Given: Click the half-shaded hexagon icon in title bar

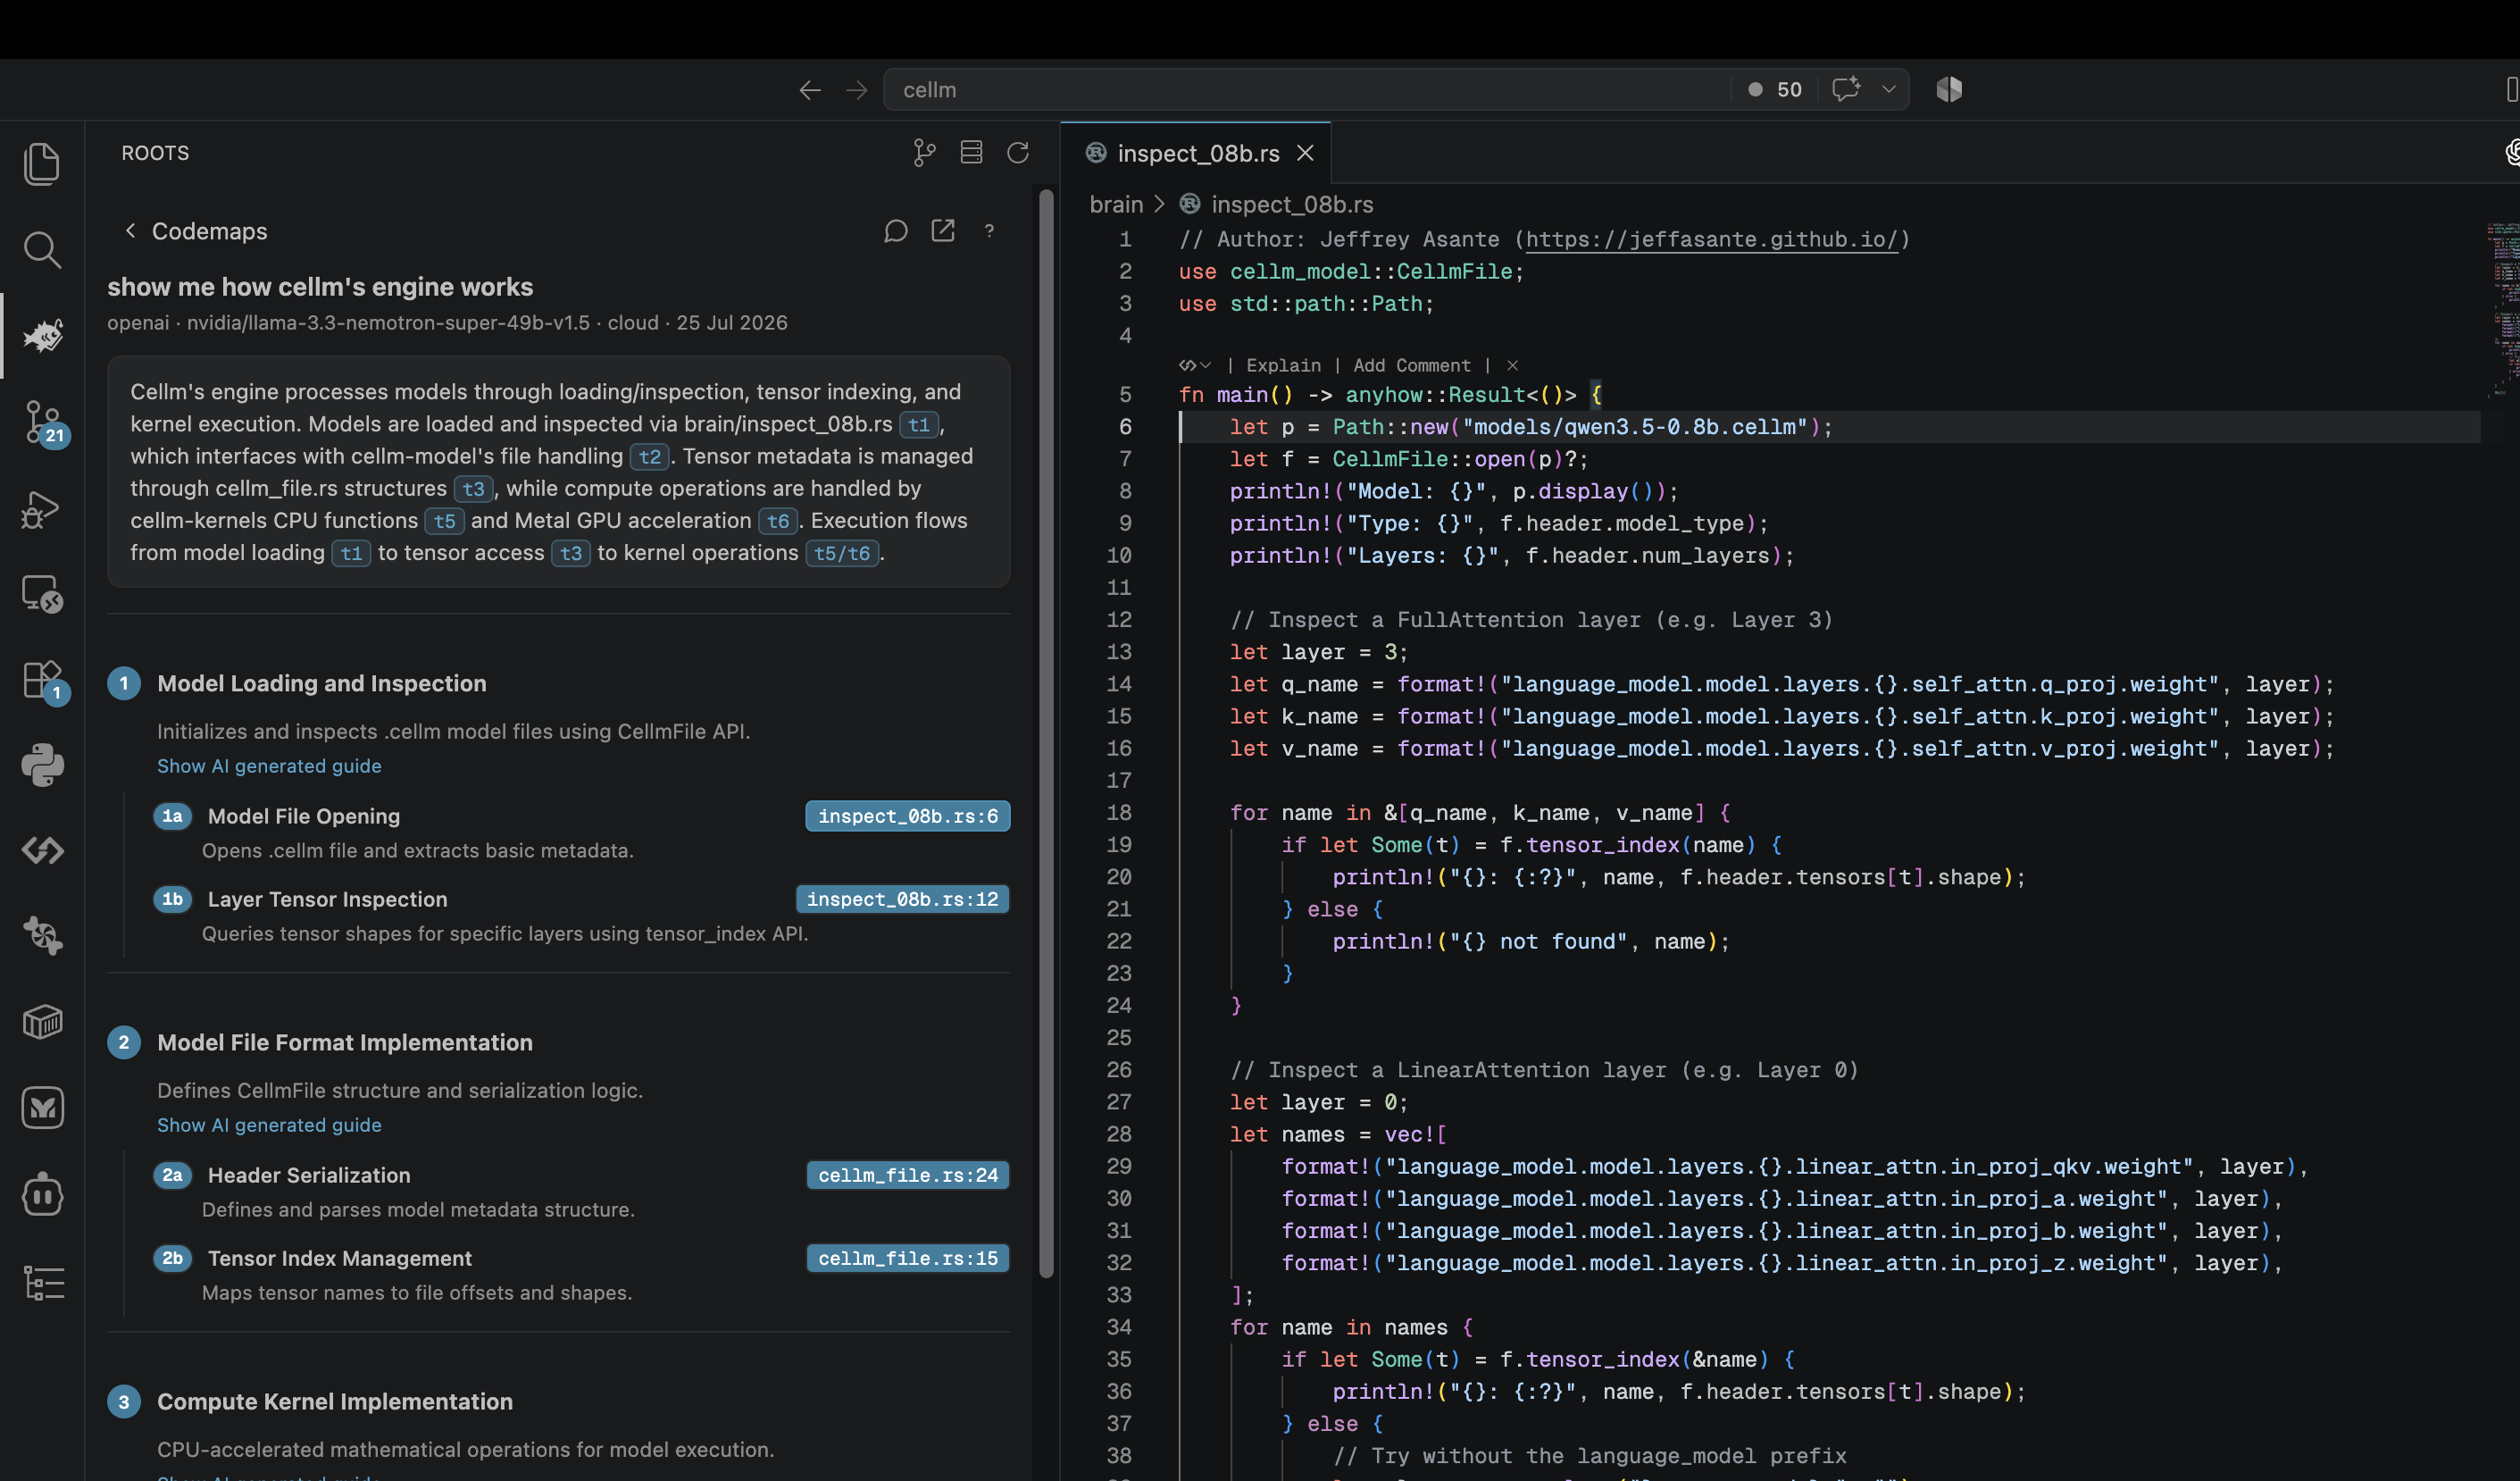Looking at the screenshot, I should point(1948,89).
